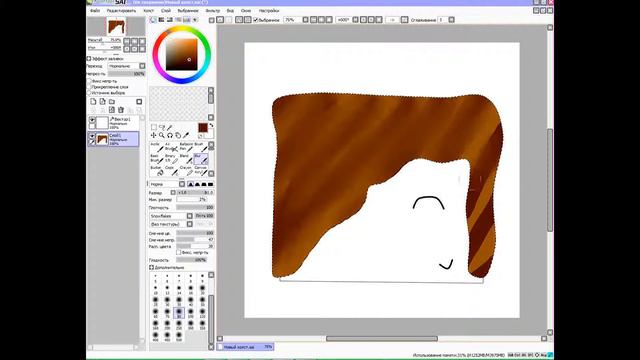
Task: Select the magic wand tool
Action: [170, 127]
